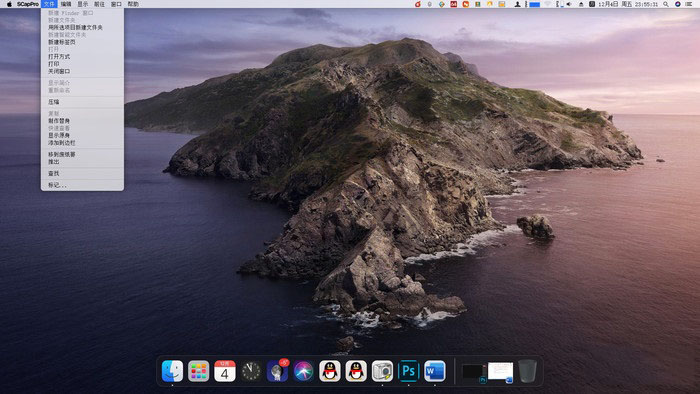Select 推出 in the 文件 menu
The height and width of the screenshot is (394, 700).
(82, 162)
